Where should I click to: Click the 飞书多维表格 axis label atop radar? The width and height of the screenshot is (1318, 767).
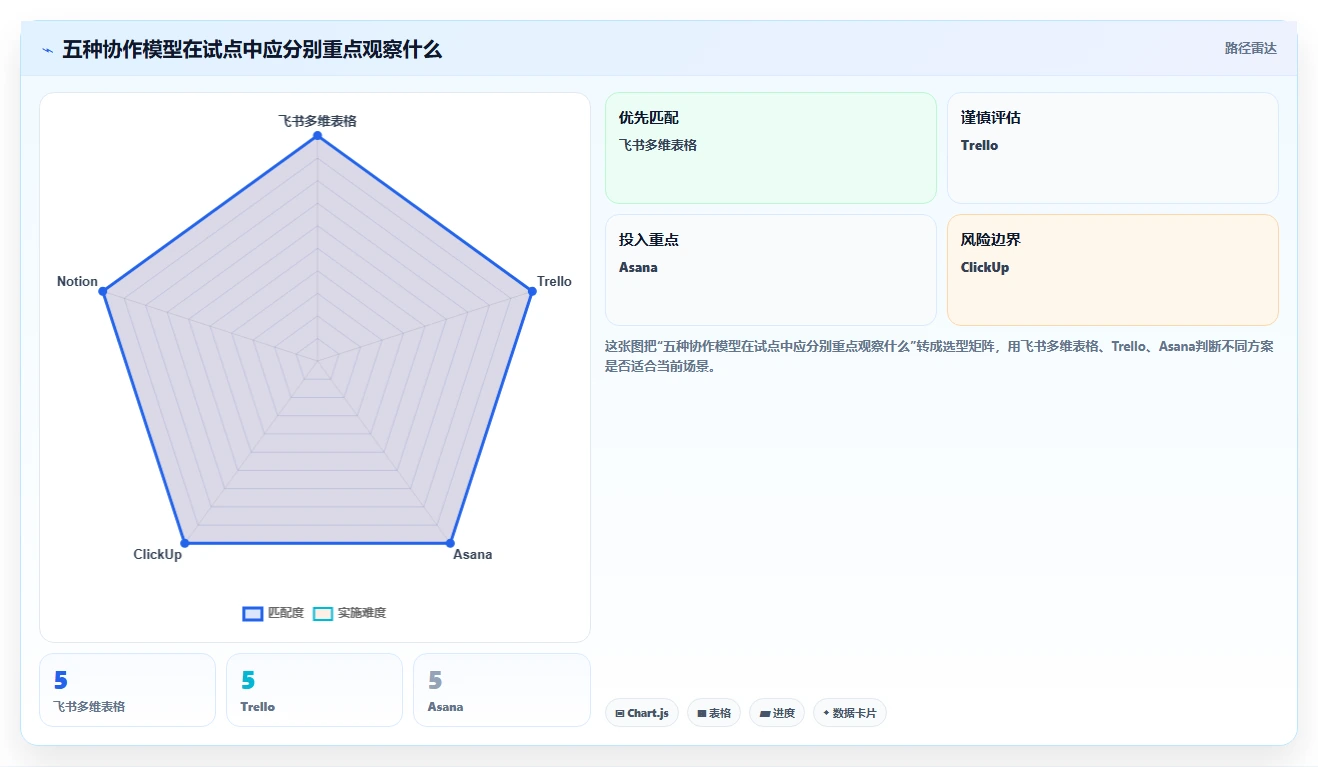317,120
